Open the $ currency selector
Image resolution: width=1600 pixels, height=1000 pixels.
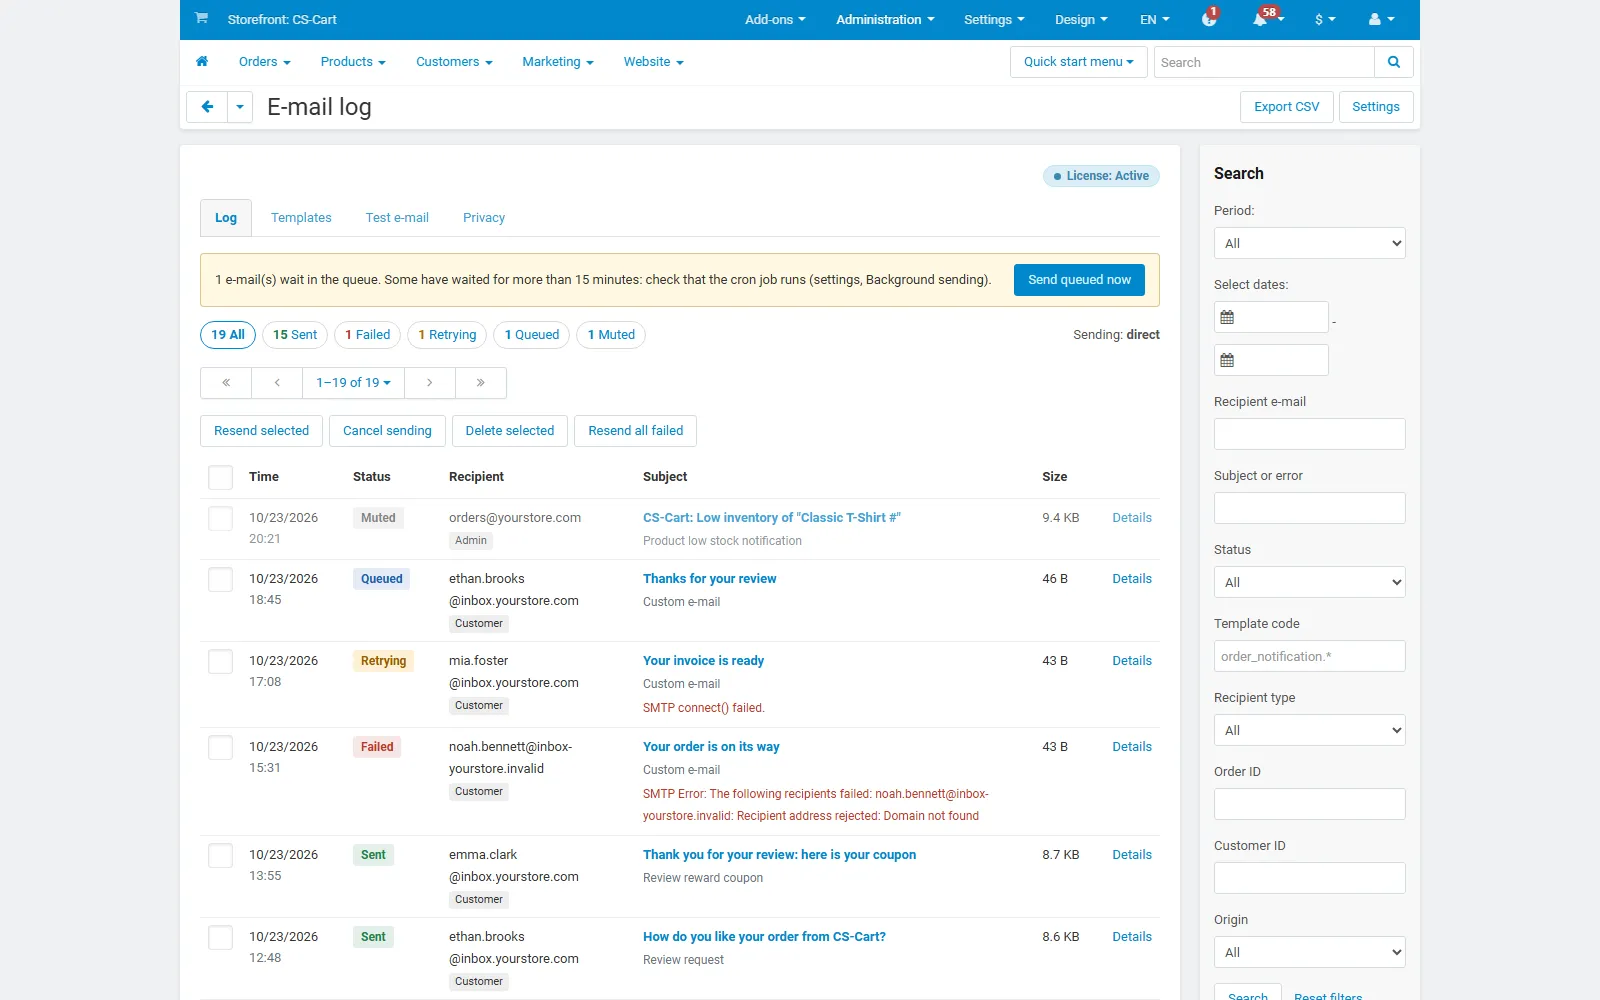[1325, 19]
